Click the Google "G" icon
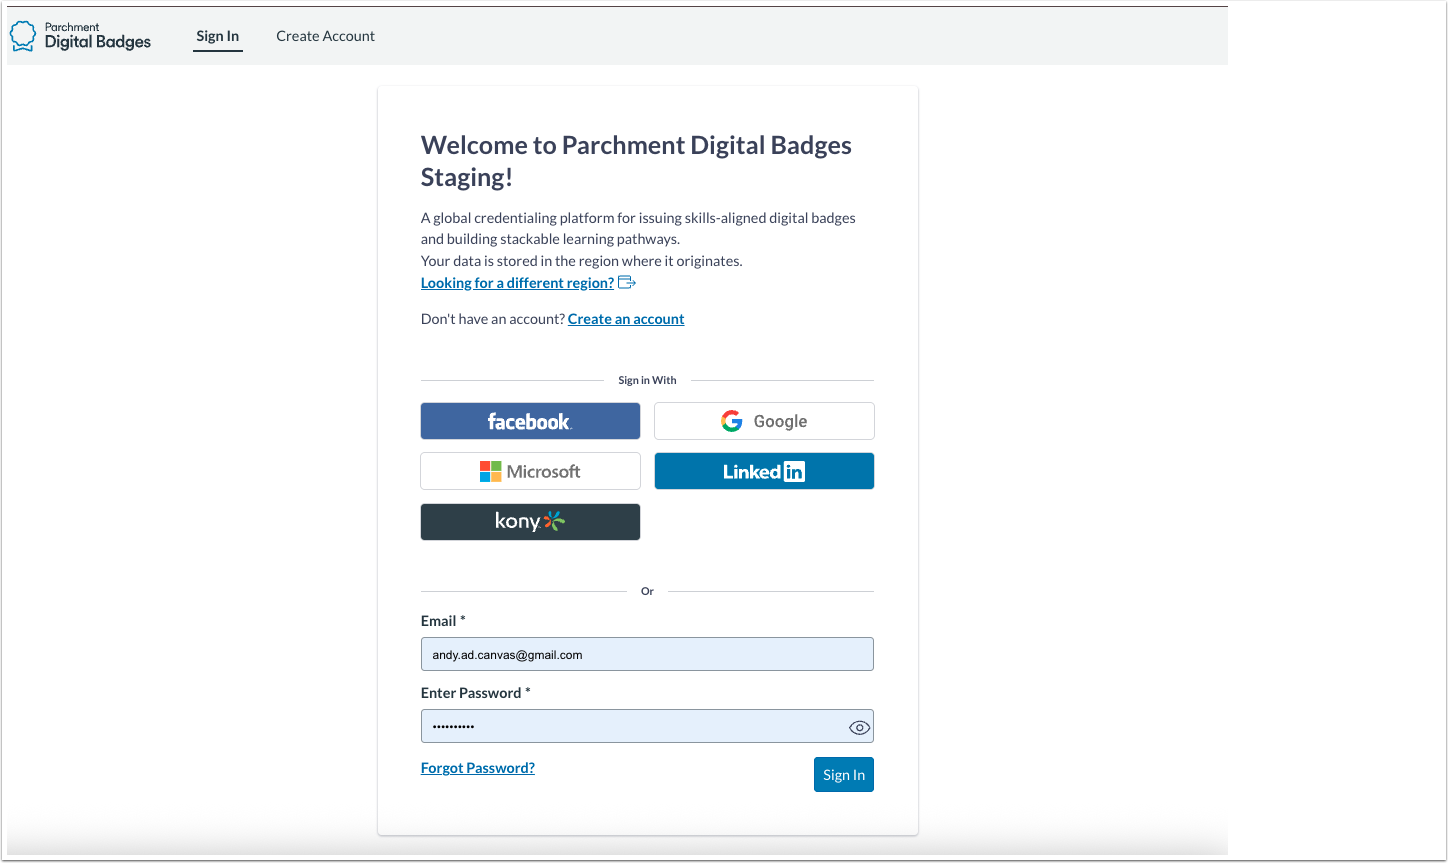 (x=731, y=420)
